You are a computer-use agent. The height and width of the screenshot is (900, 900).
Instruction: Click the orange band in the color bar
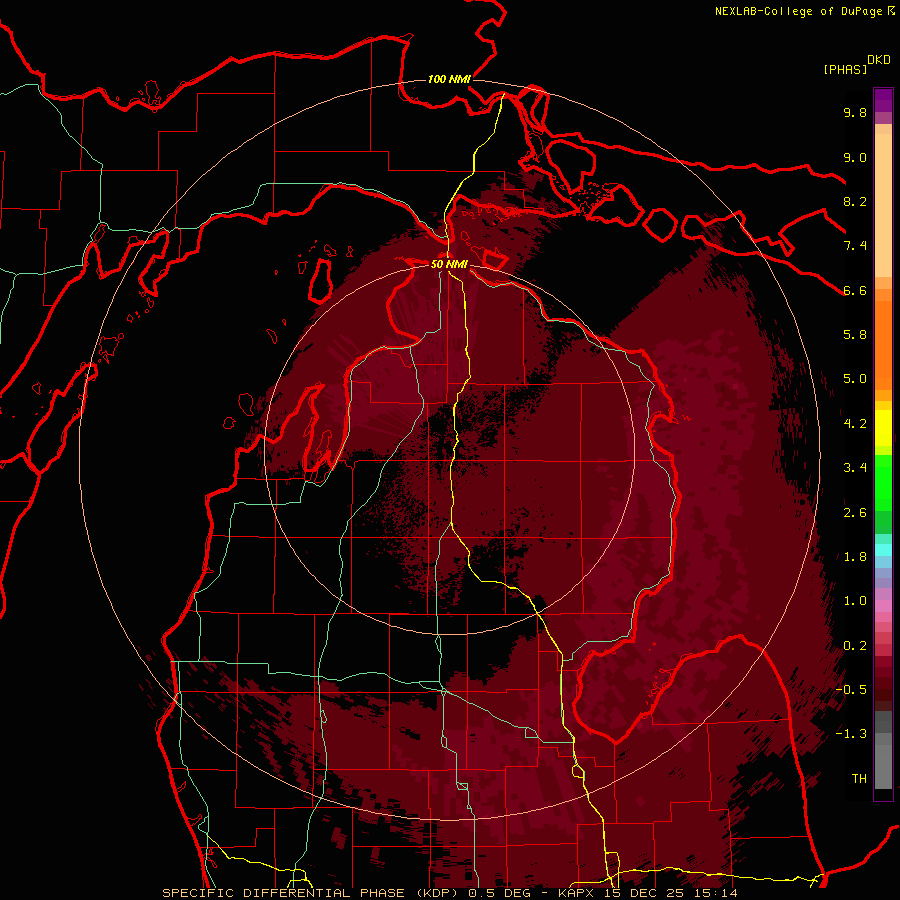(883, 346)
